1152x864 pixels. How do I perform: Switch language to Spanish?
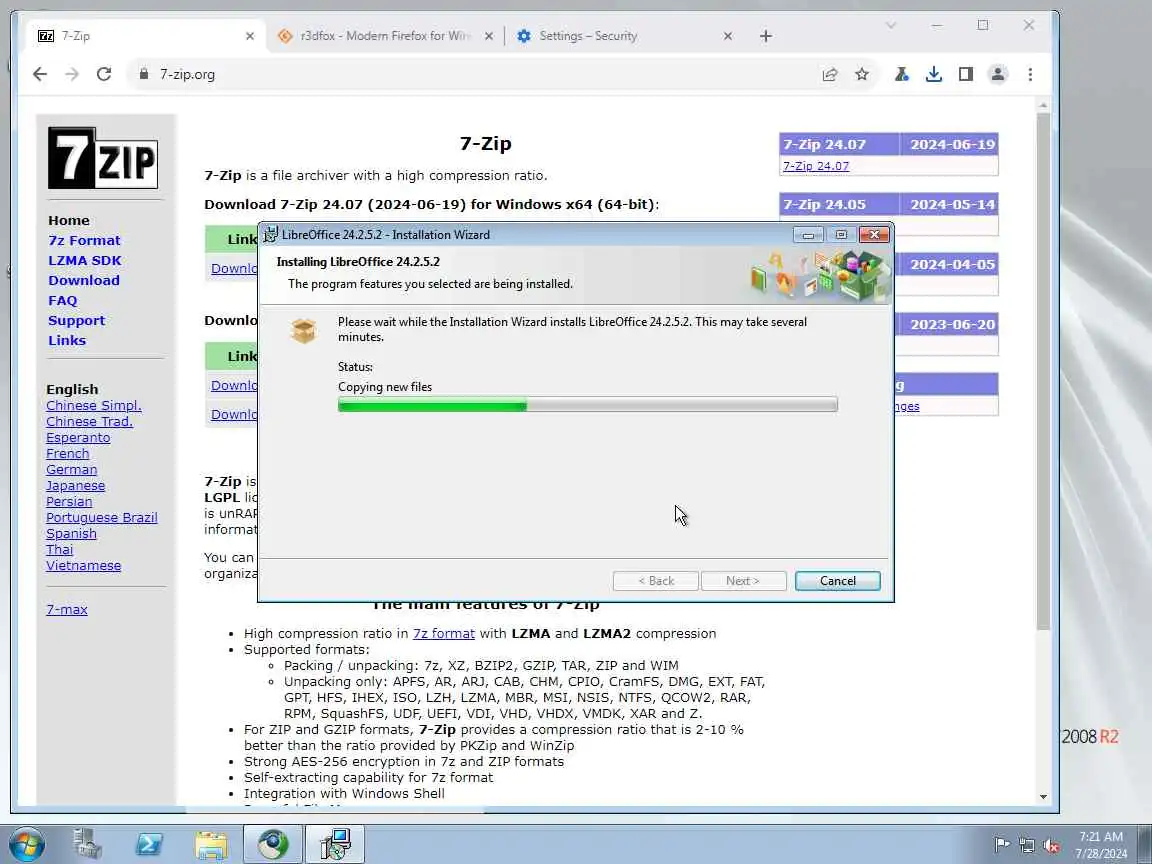click(71, 534)
